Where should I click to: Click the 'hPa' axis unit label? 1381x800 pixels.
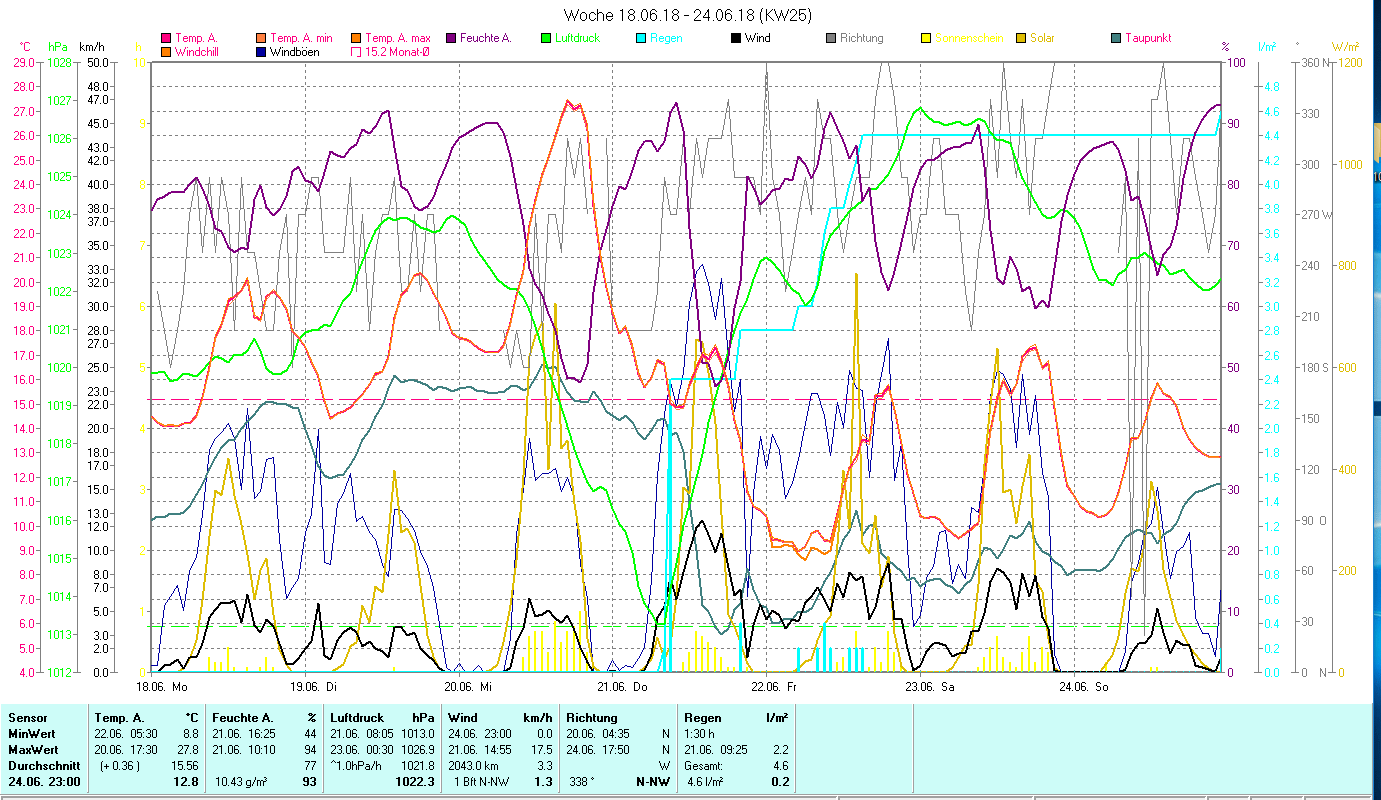pos(57,47)
